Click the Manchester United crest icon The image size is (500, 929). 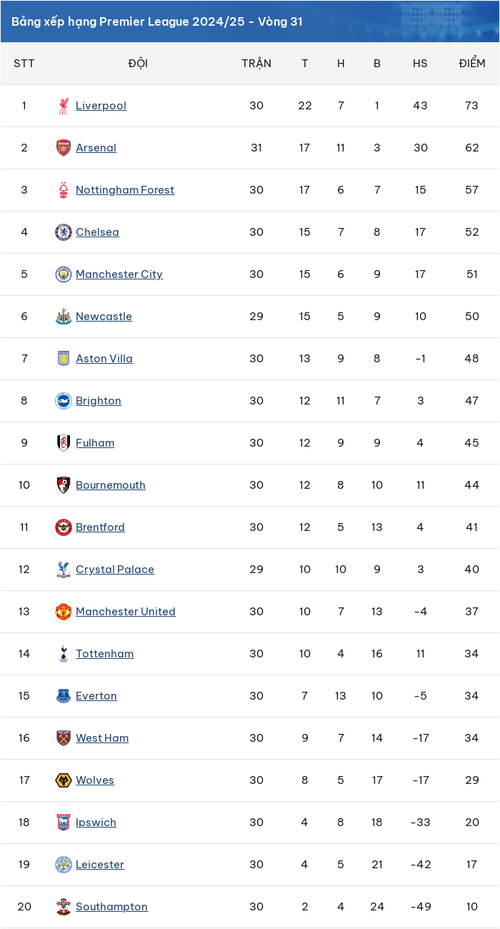(63, 611)
